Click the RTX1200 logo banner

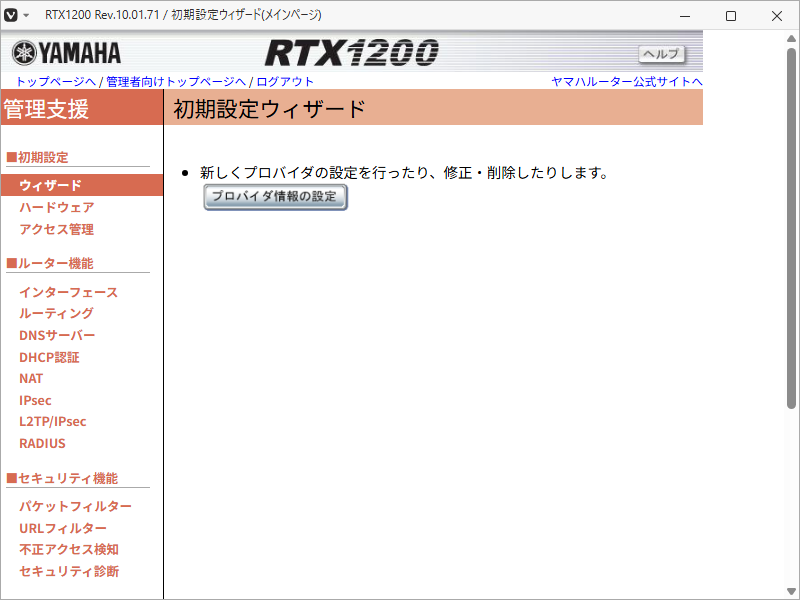(x=355, y=51)
